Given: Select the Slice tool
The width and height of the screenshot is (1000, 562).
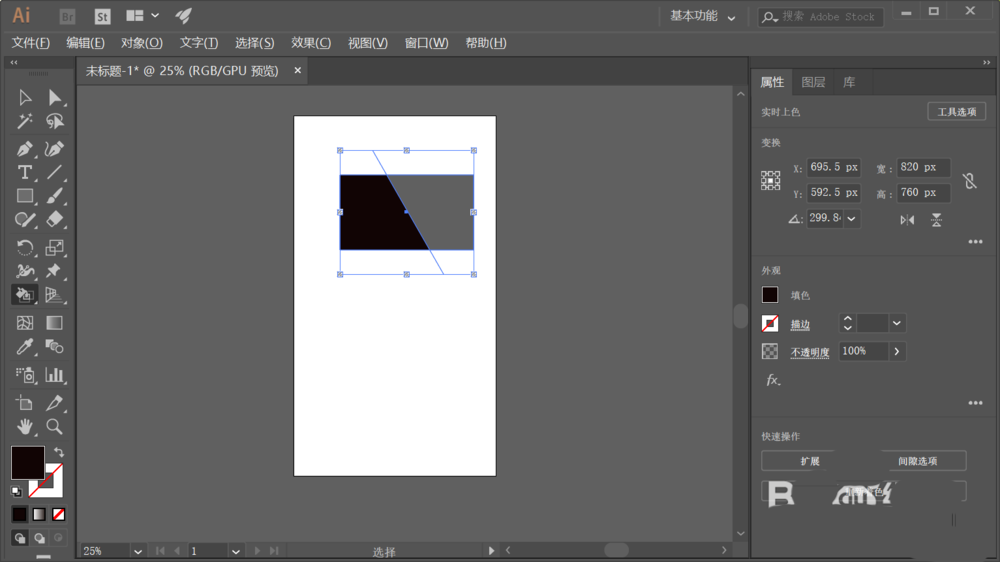Looking at the screenshot, I should pos(54,403).
